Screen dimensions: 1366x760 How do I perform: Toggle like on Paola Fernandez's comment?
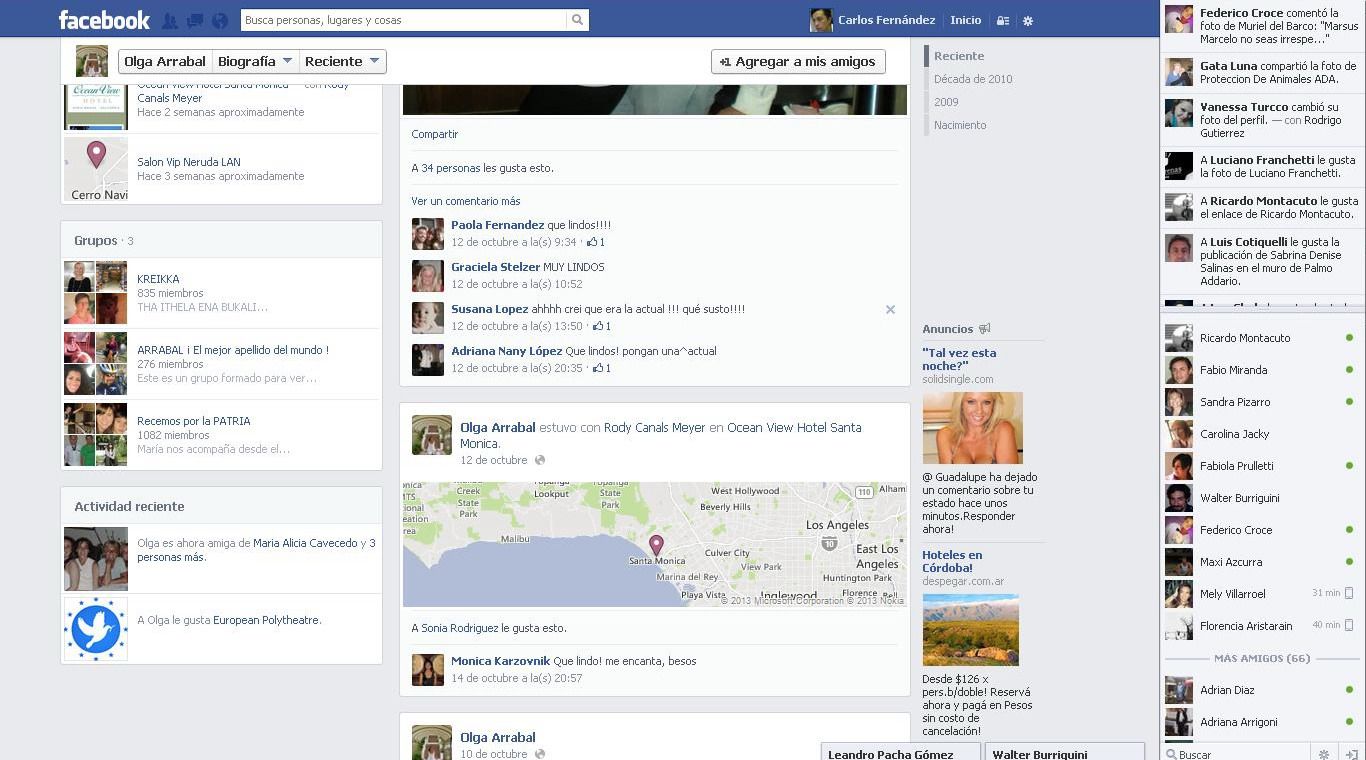click(x=596, y=242)
